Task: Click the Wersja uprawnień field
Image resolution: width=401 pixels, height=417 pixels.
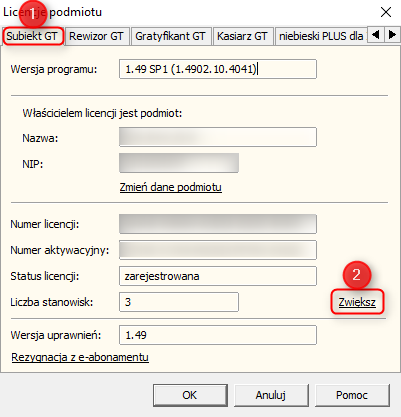Action: pyautogui.click(x=218, y=335)
